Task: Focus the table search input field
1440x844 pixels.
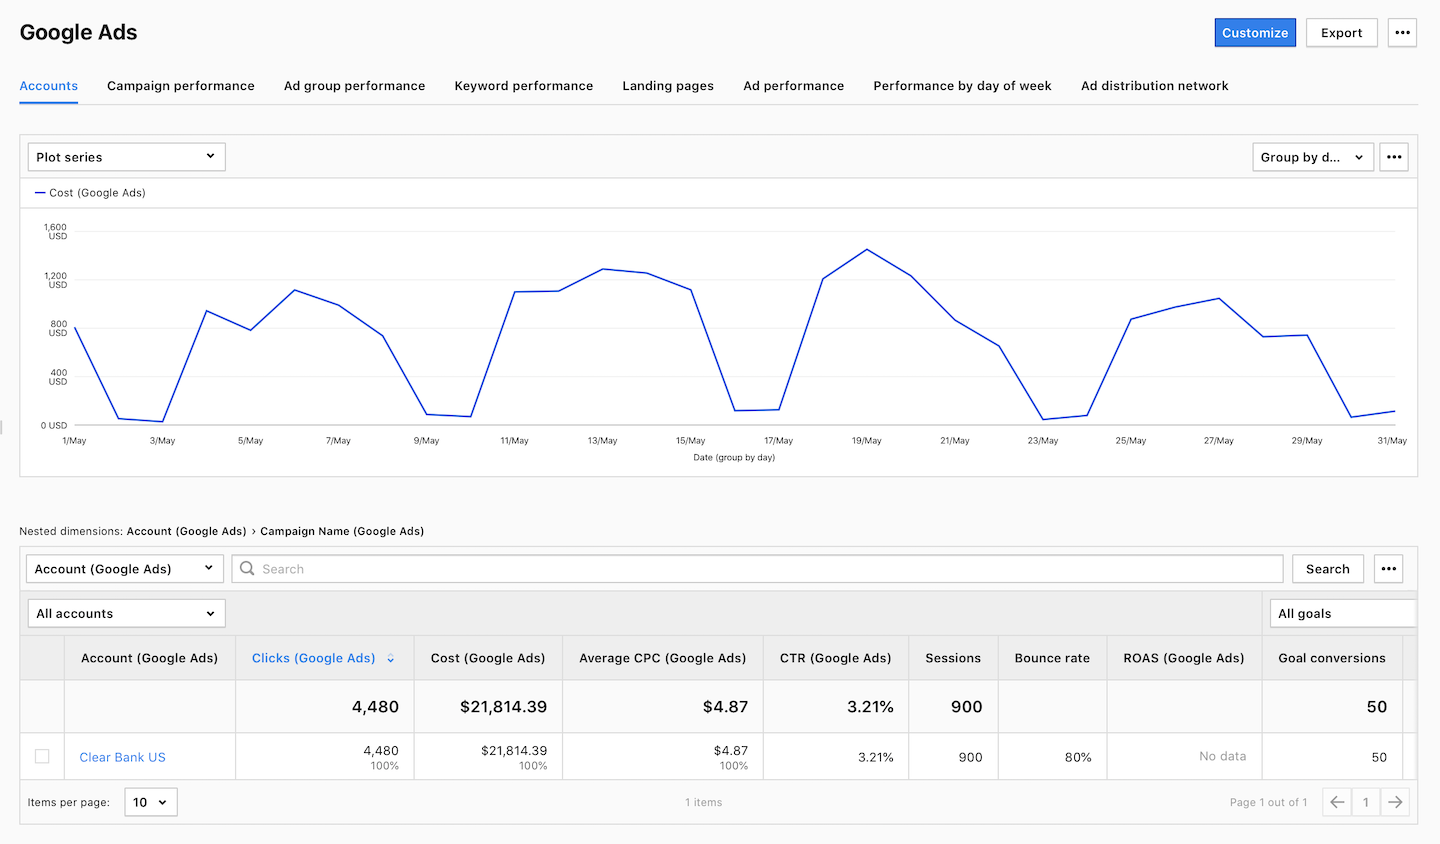Action: pyautogui.click(x=758, y=569)
